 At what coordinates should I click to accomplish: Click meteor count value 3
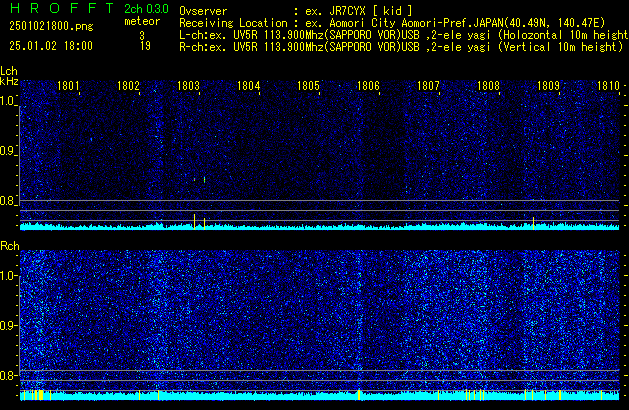click(x=142, y=35)
